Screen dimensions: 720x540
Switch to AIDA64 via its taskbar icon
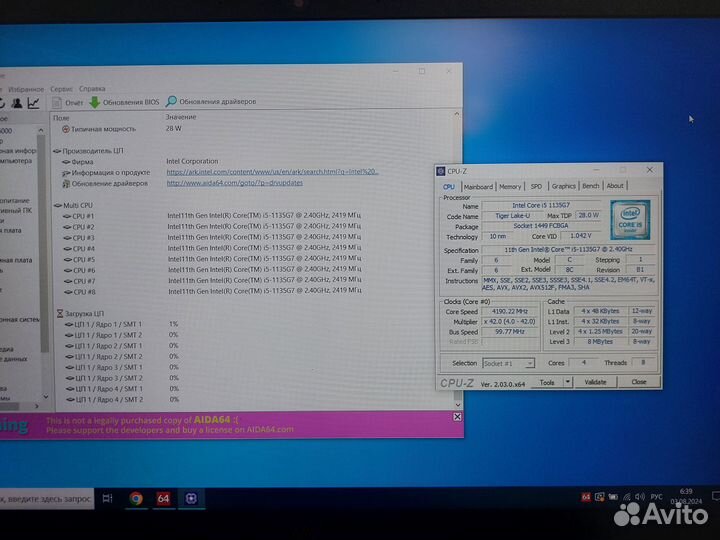click(163, 499)
